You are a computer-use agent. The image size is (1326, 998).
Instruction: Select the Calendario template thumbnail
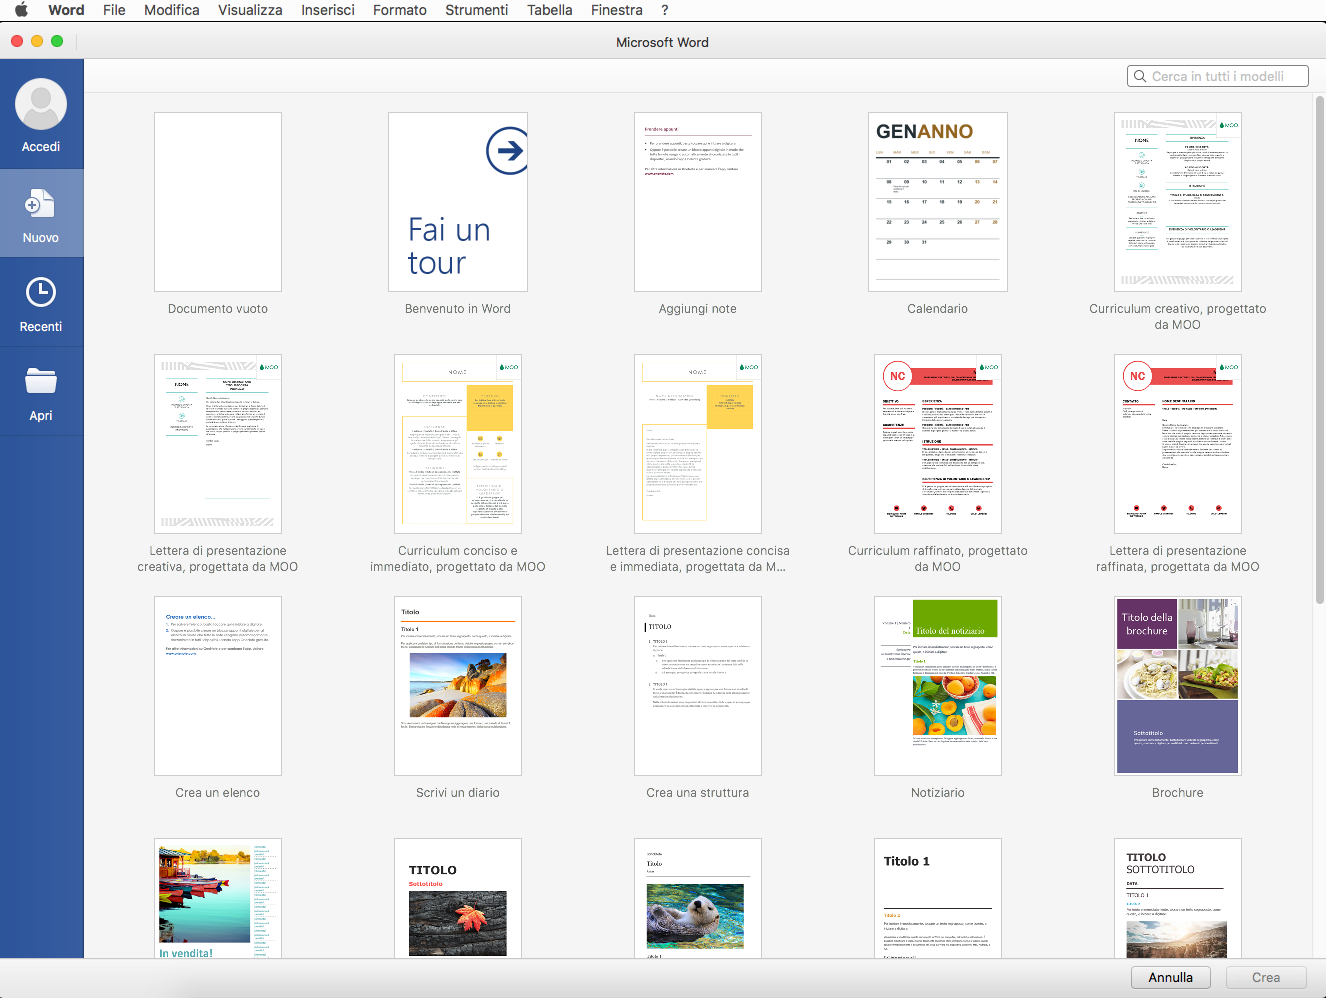[938, 202]
